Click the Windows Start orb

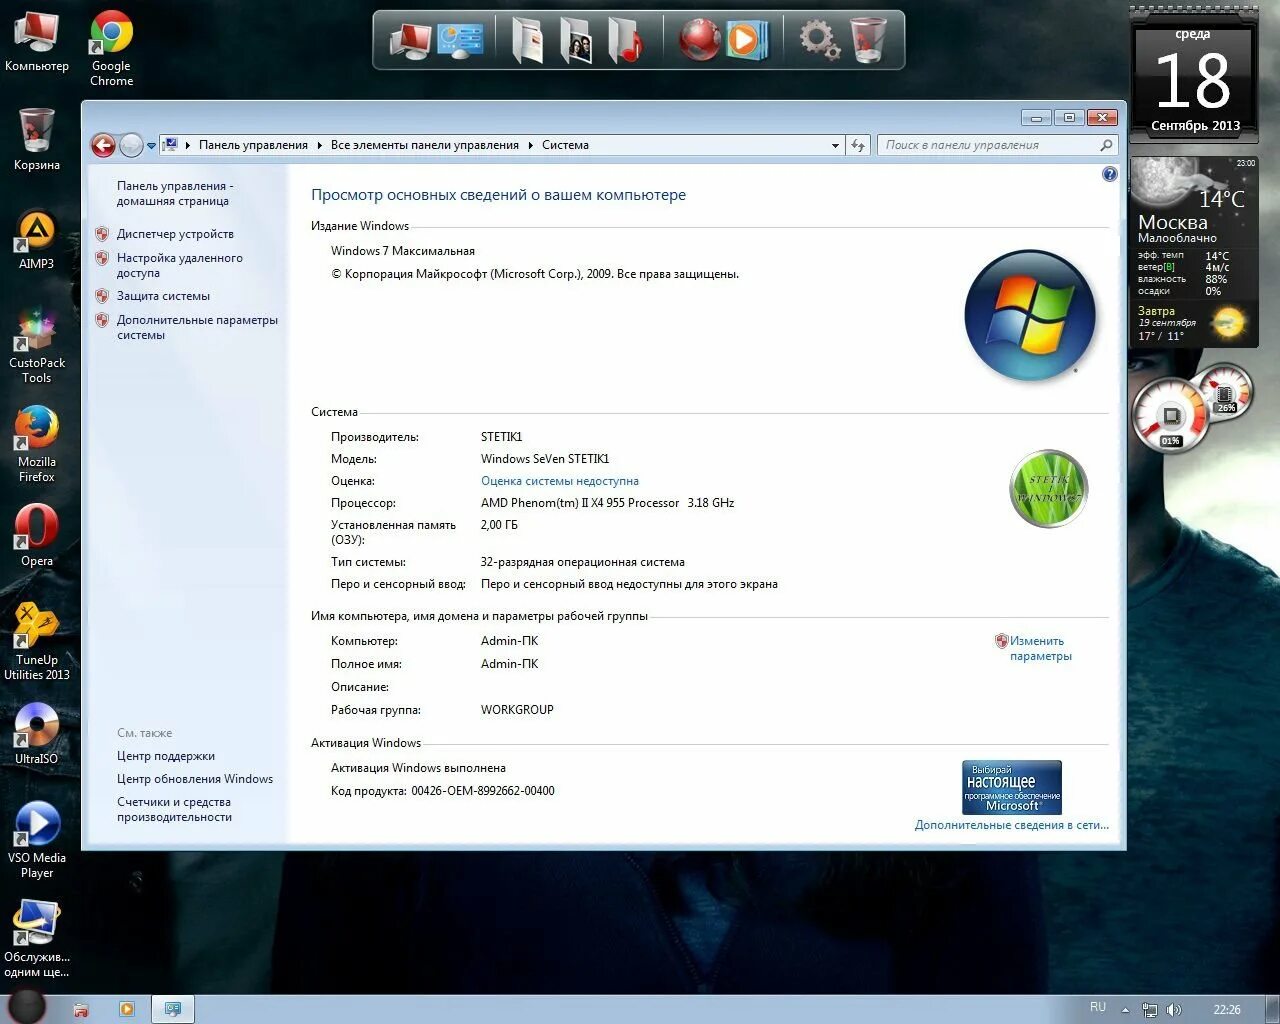coord(27,1005)
